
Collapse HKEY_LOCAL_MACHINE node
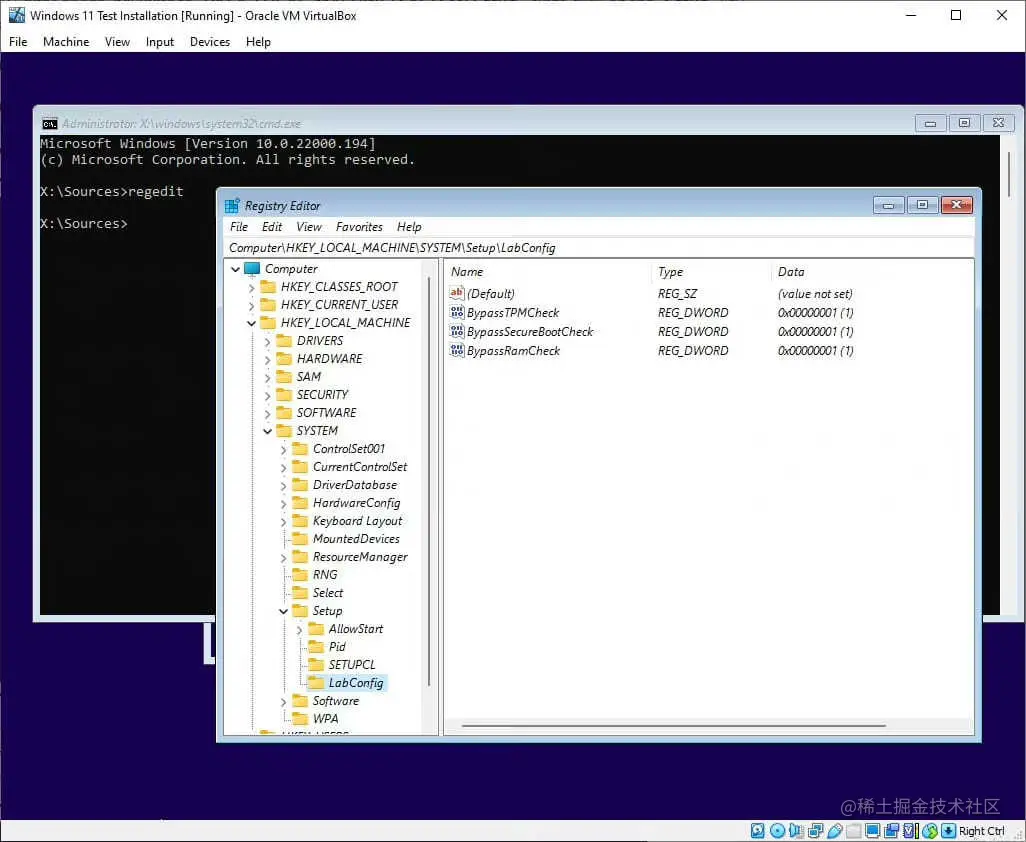[x=251, y=323]
